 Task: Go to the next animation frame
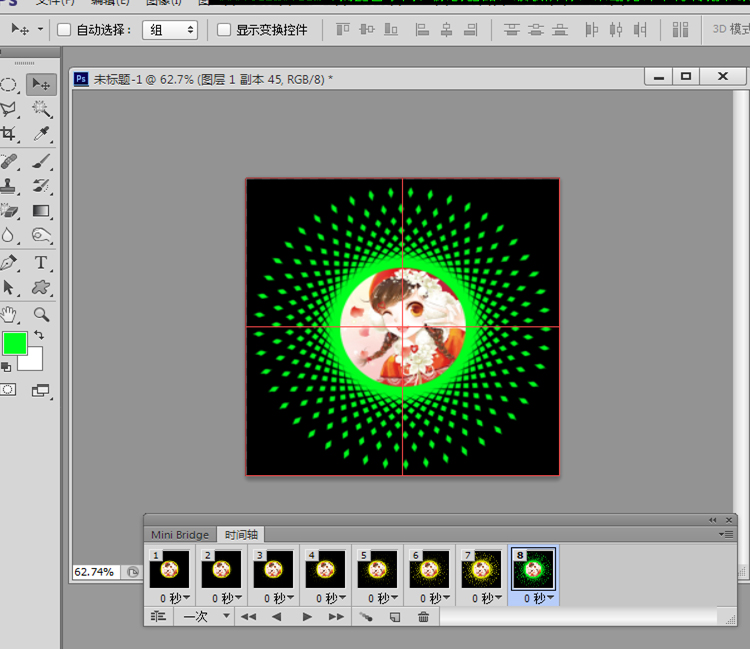pyautogui.click(x=336, y=616)
